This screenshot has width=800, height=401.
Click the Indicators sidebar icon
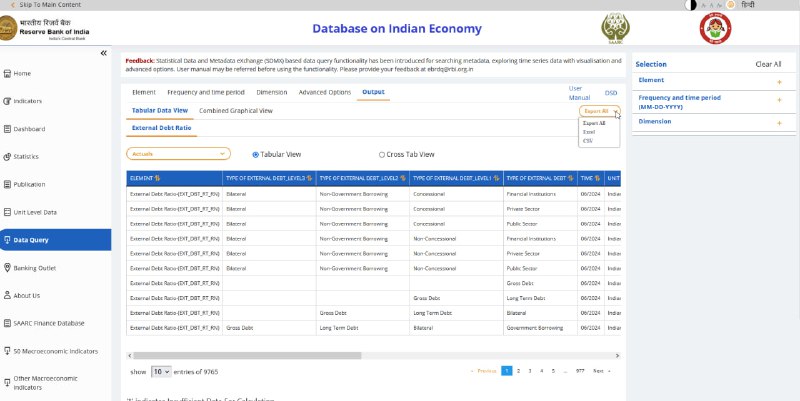coord(7,101)
